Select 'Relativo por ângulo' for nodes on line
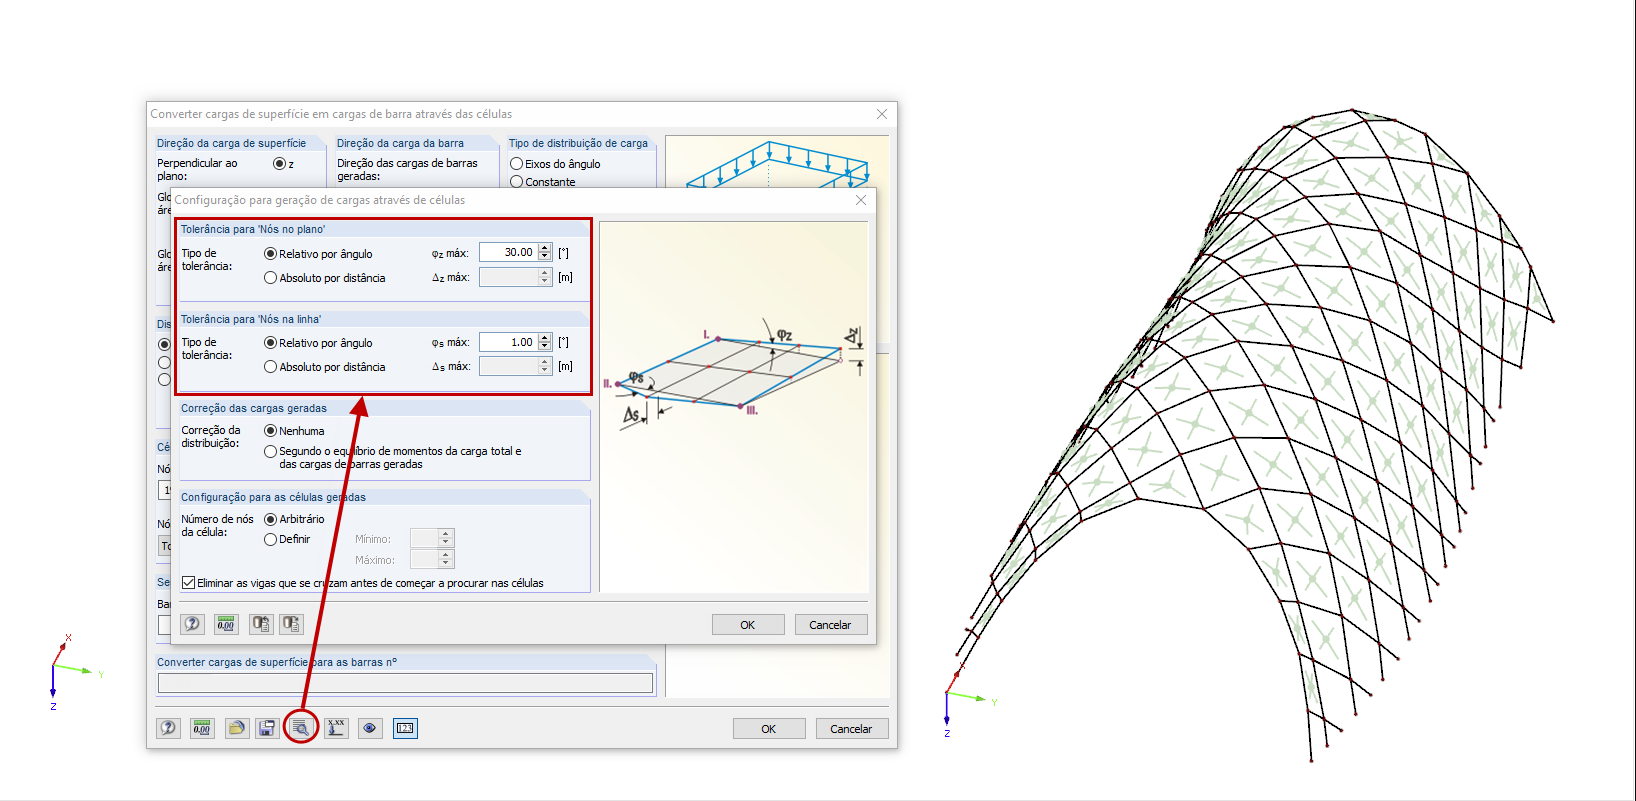This screenshot has width=1636, height=801. coord(270,343)
